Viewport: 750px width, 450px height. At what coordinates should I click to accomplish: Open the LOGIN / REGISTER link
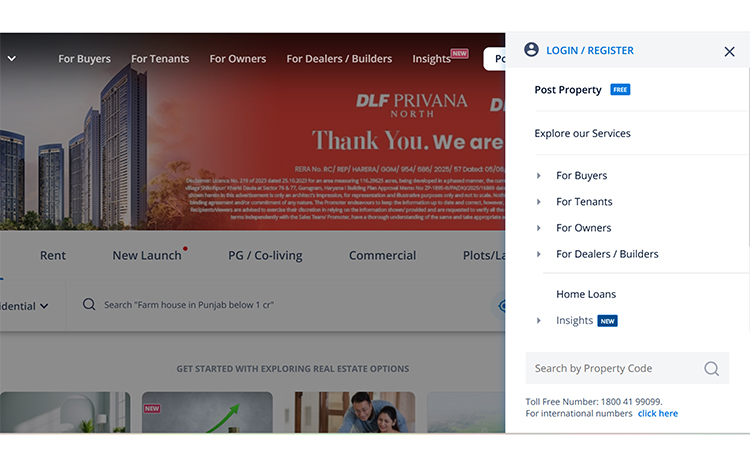(590, 51)
